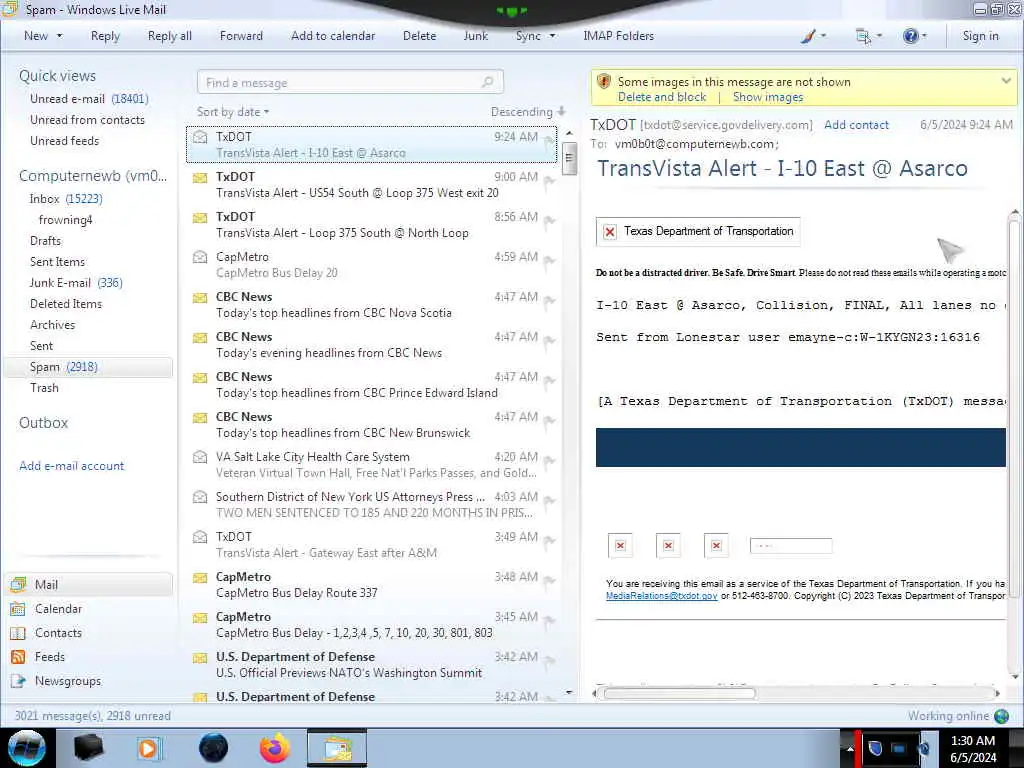Viewport: 1024px width, 768px height.
Task: Click the message list scrollbar thumb
Action: click(x=569, y=158)
